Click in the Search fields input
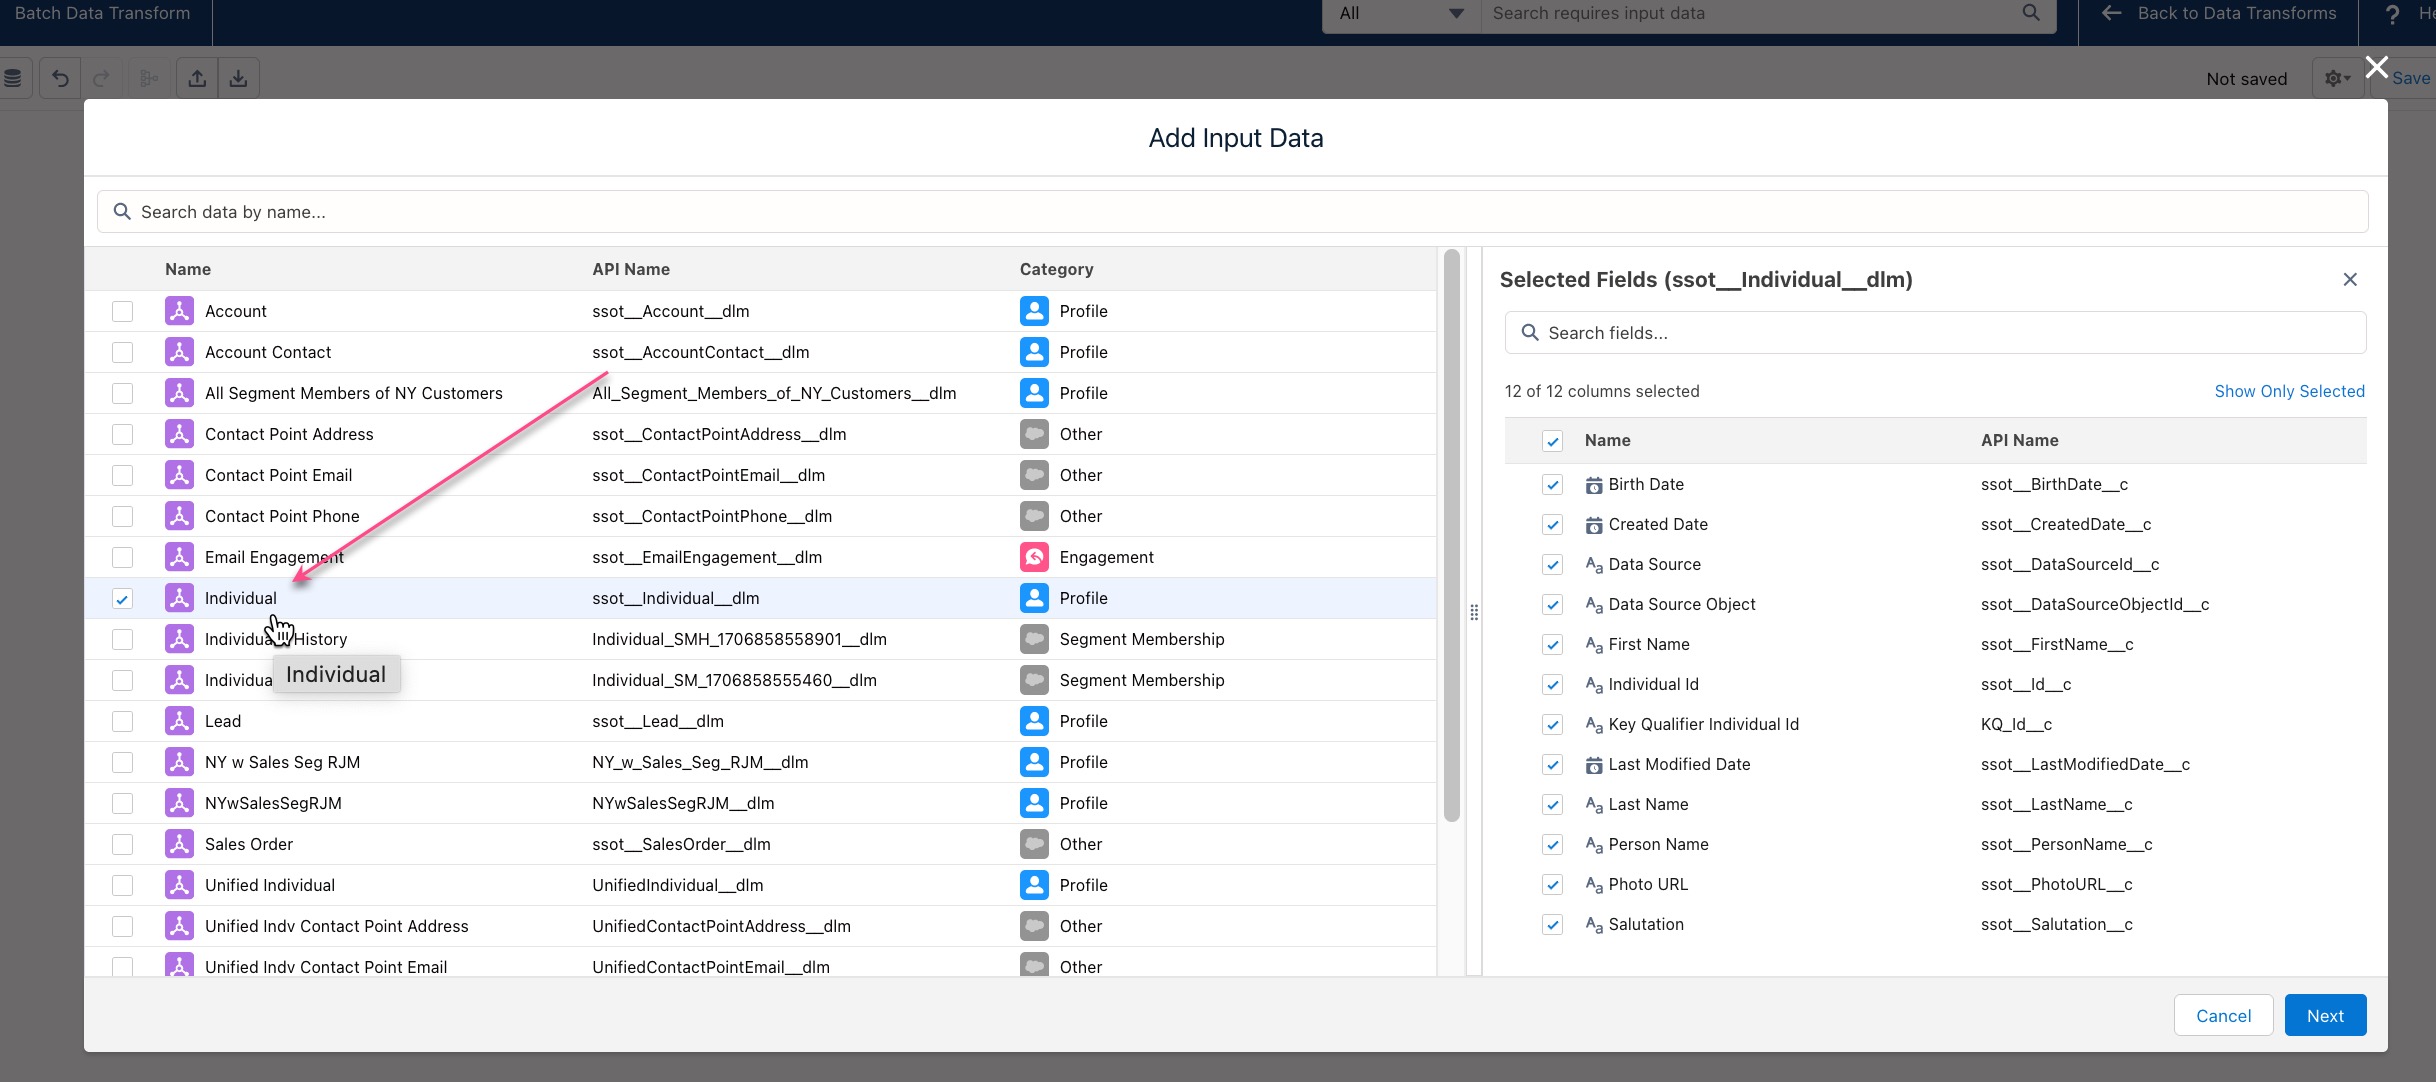 [x=1935, y=333]
